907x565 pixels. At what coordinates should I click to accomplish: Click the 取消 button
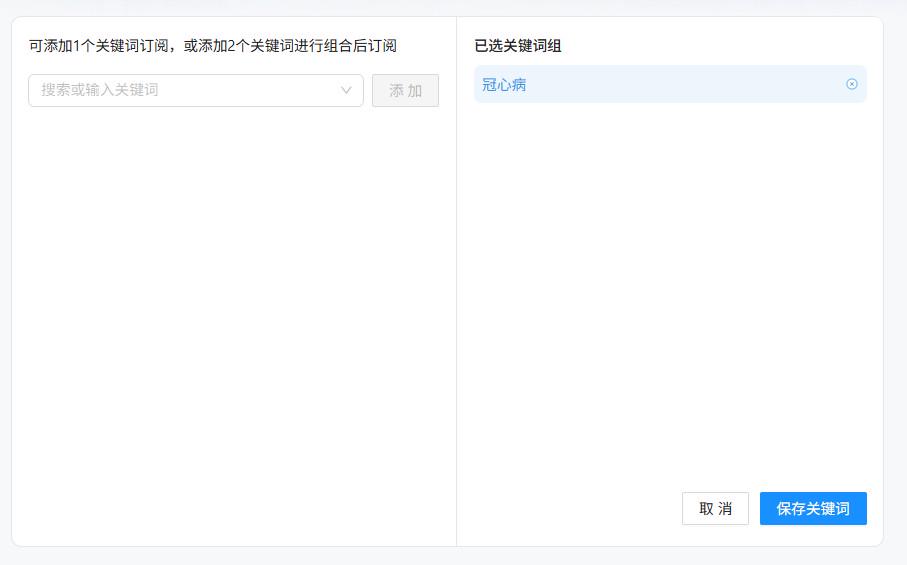click(715, 508)
